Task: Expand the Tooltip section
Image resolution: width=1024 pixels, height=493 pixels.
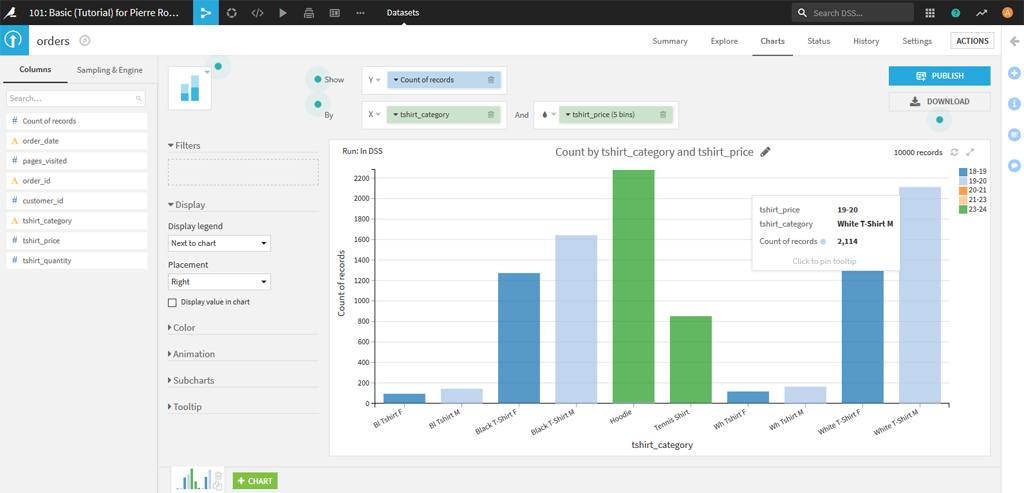Action: [185, 407]
